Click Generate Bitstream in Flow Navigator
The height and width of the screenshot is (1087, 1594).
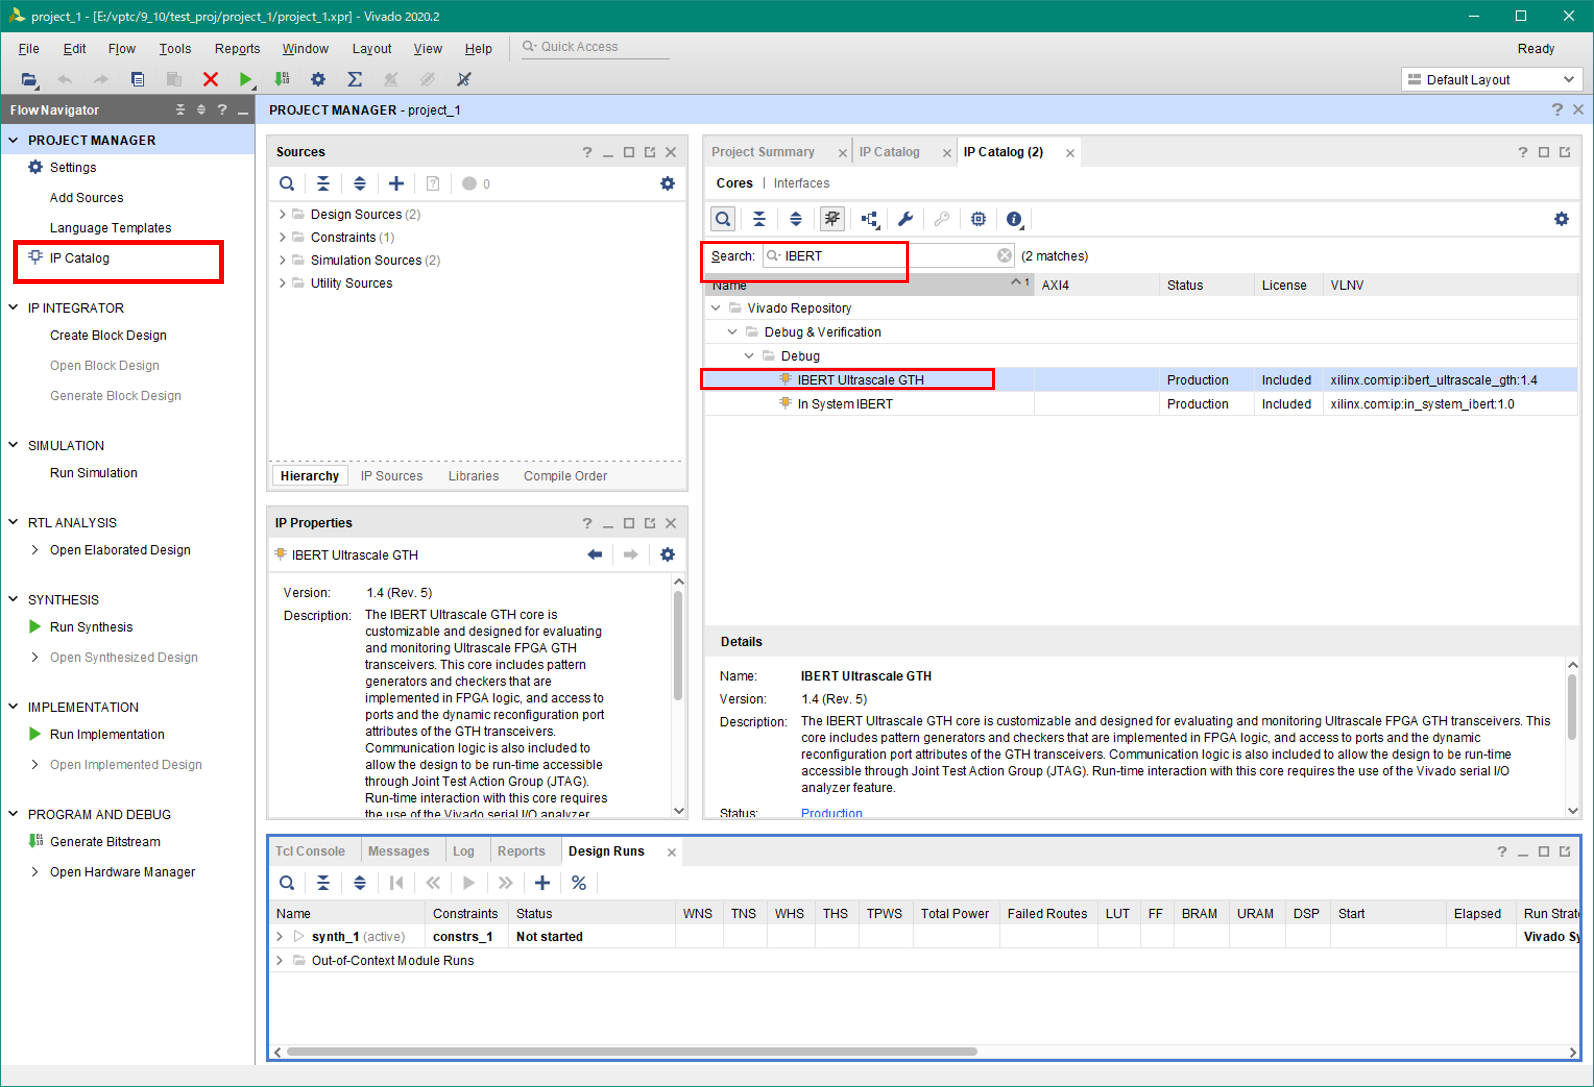[105, 842]
